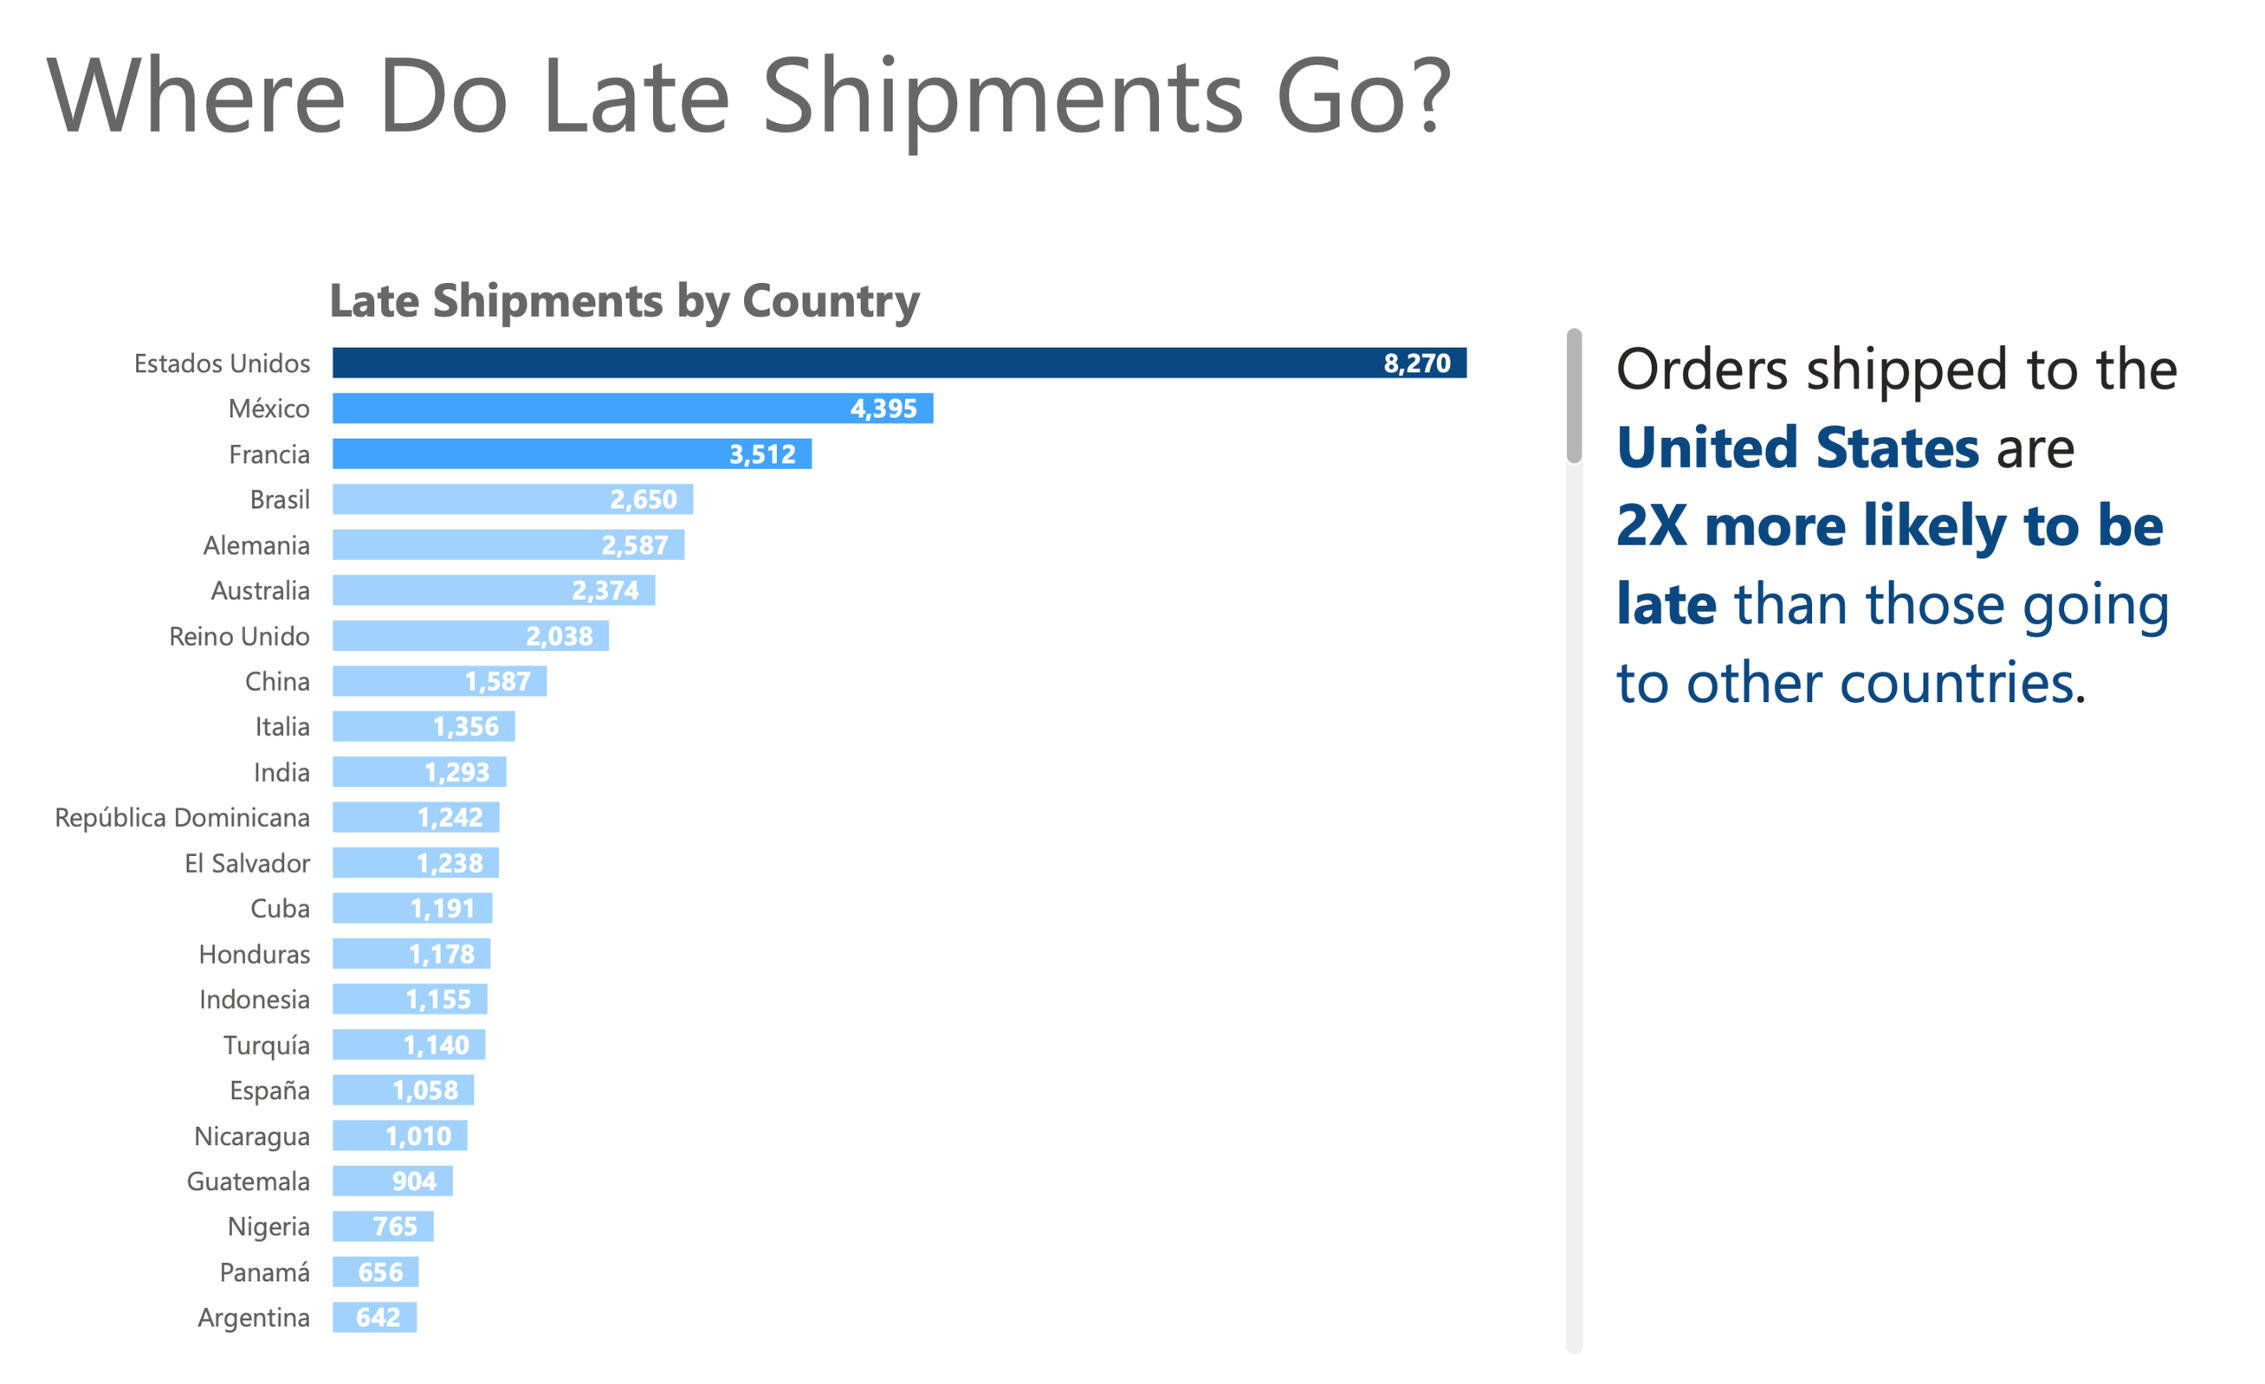Viewport: 2265px width, 1384px height.
Task: Click the India axis label
Action: pos(281,772)
